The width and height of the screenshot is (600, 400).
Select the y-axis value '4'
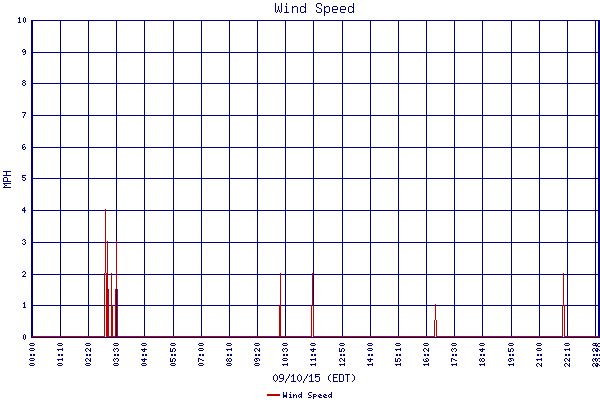tap(24, 210)
